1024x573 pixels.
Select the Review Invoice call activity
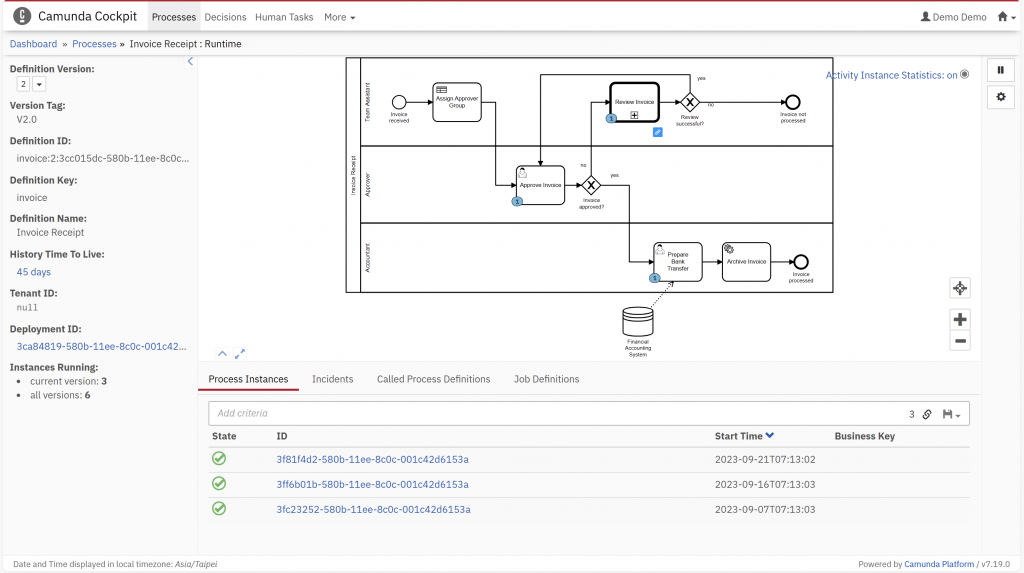(x=634, y=102)
